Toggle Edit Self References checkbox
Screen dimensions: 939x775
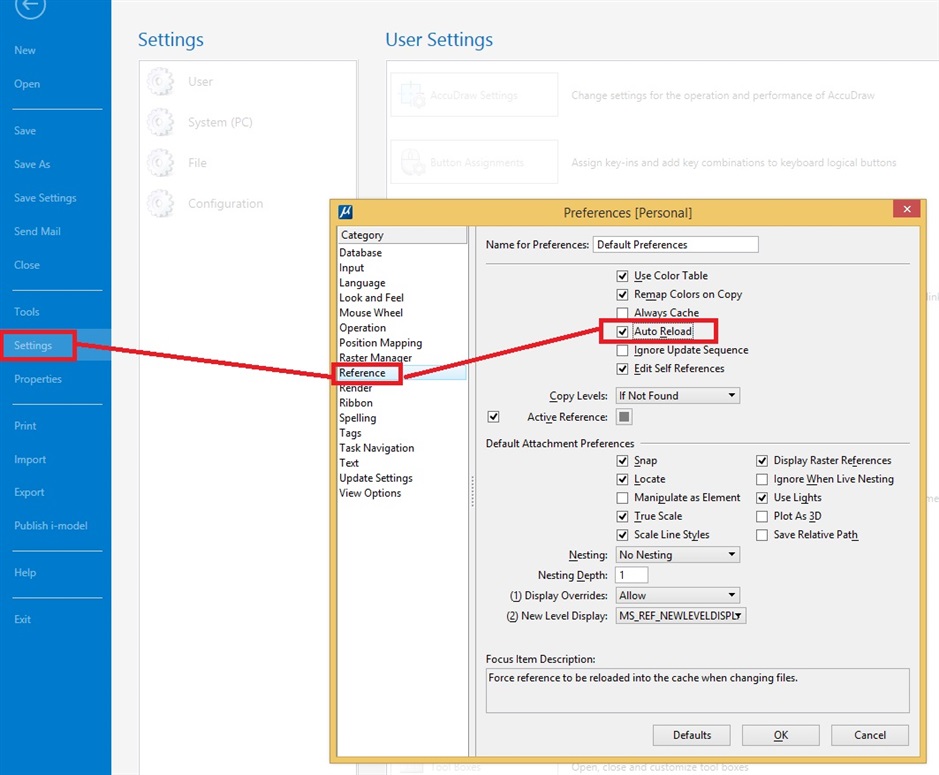tap(622, 369)
